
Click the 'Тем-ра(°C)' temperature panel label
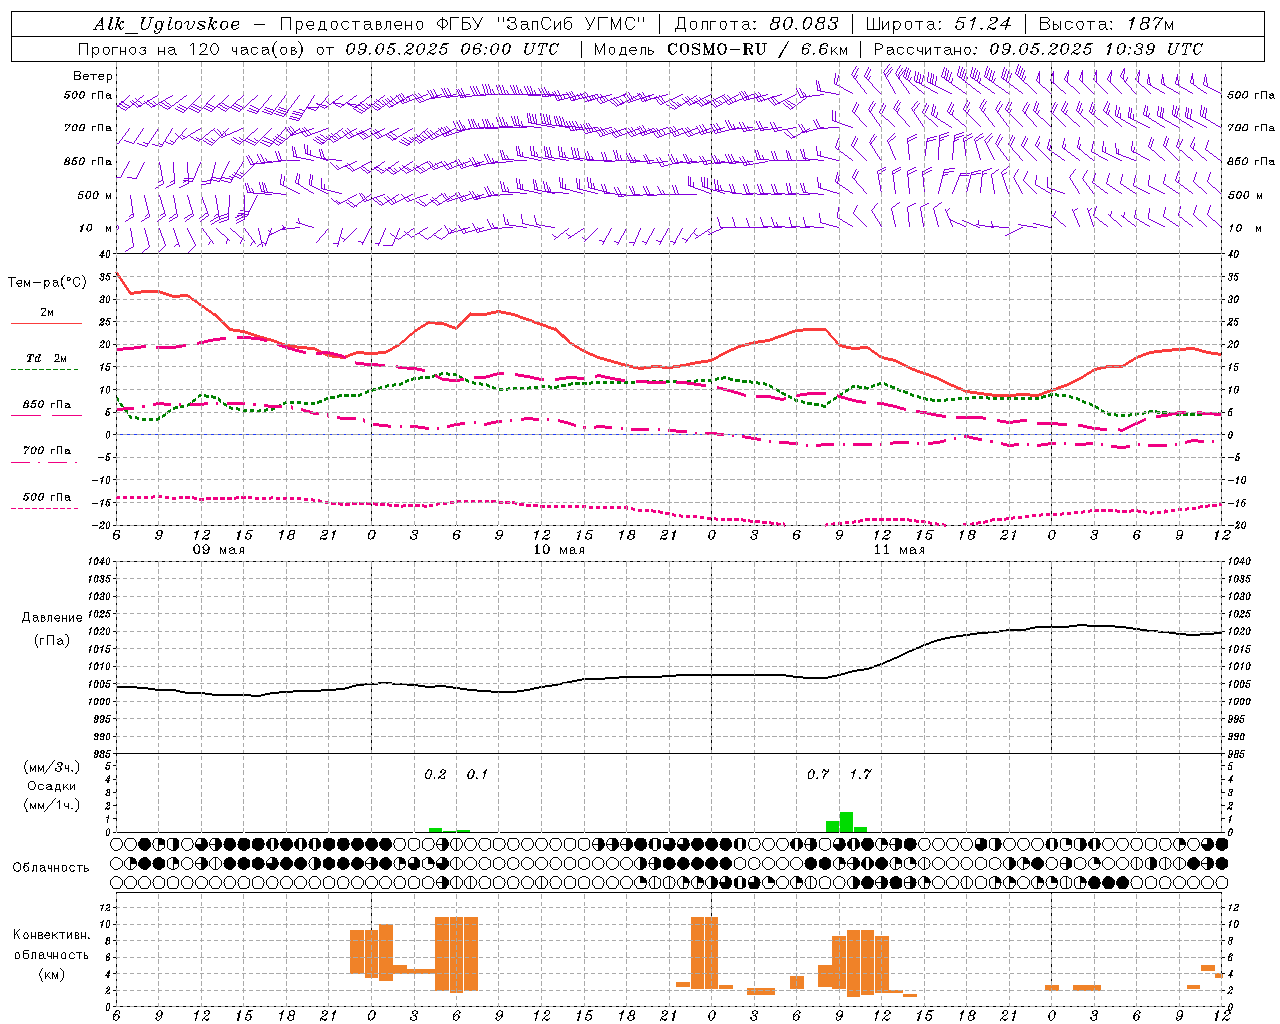[47, 283]
